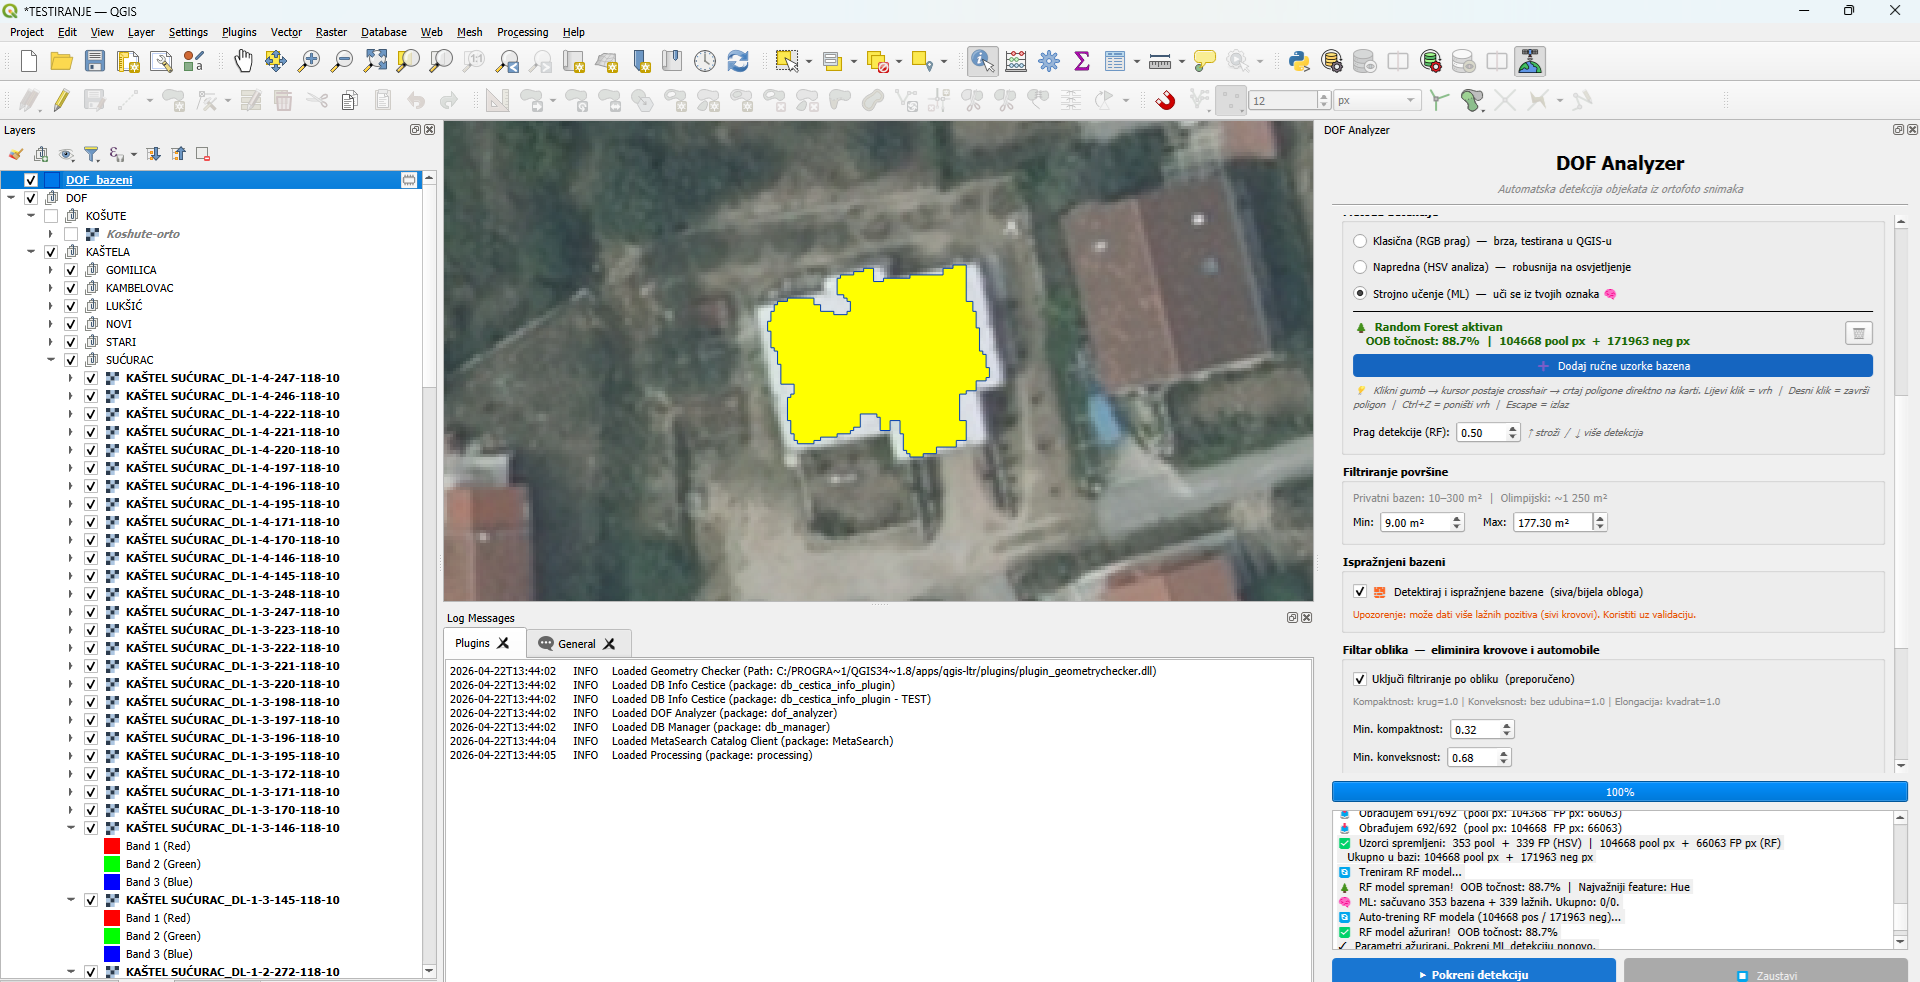The width and height of the screenshot is (1920, 982).
Task: Open select features tool dropdown arrow
Action: point(809,62)
